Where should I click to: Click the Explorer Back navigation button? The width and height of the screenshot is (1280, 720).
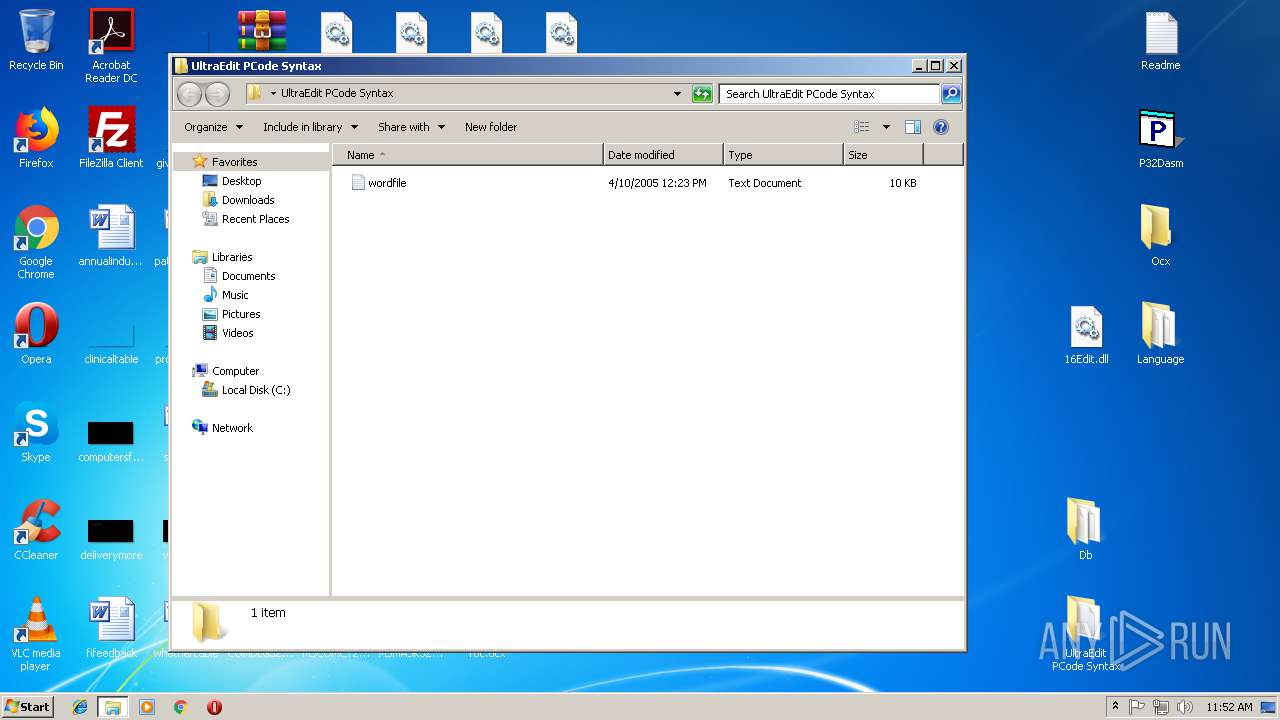pos(189,94)
